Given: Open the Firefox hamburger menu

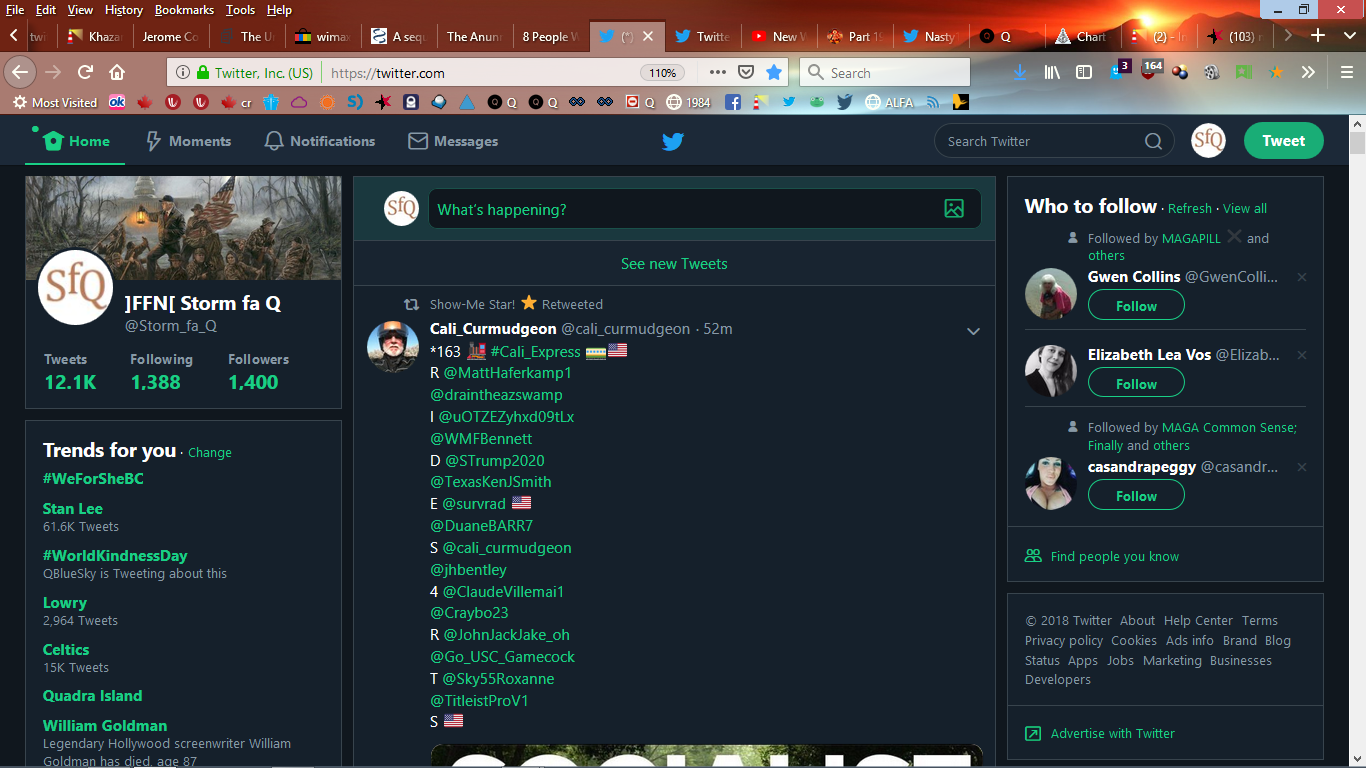Looking at the screenshot, I should (1347, 72).
